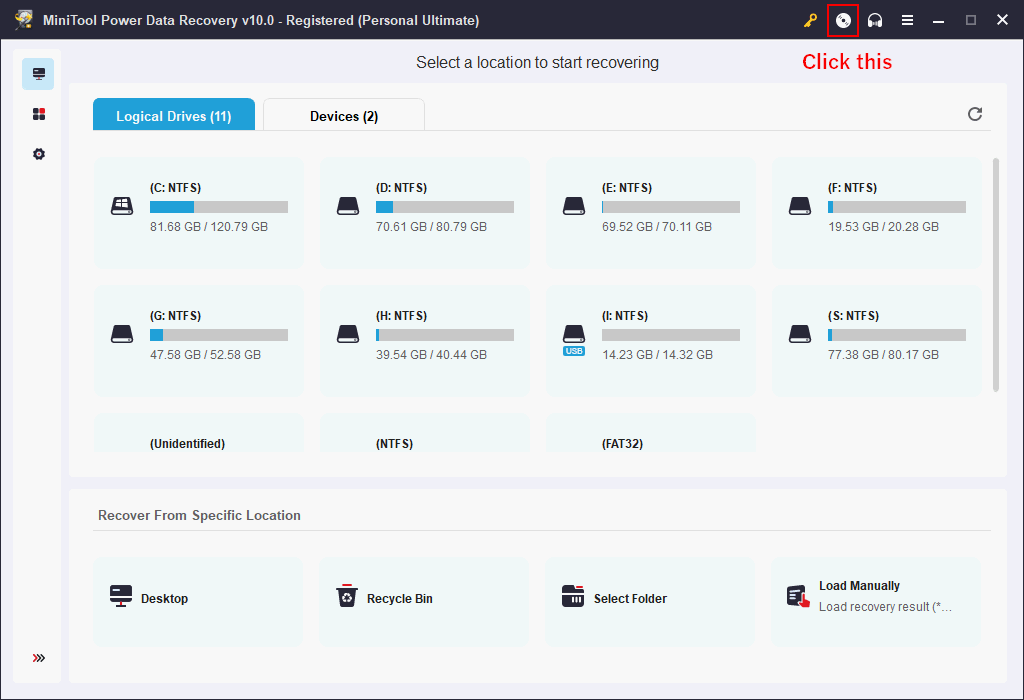Select the D: NTFS drive icon
The width and height of the screenshot is (1024, 700).
[x=348, y=206]
